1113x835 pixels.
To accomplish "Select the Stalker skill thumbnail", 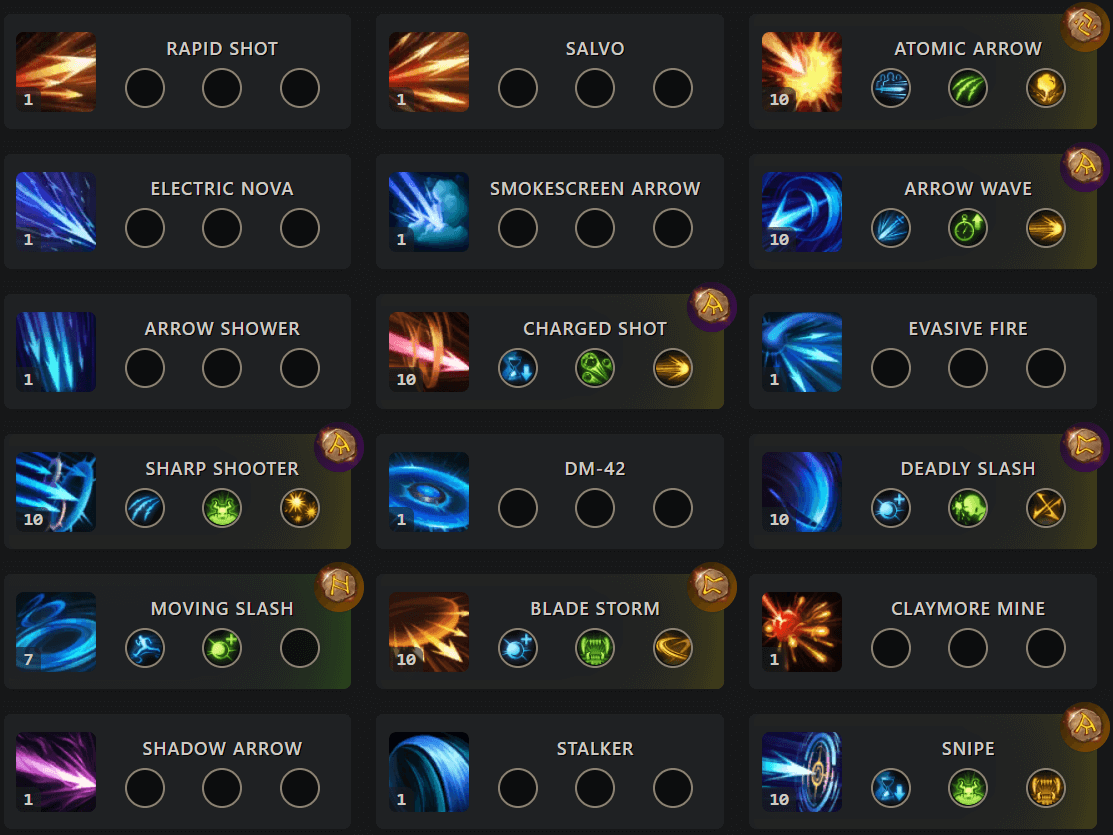I will coord(428,771).
